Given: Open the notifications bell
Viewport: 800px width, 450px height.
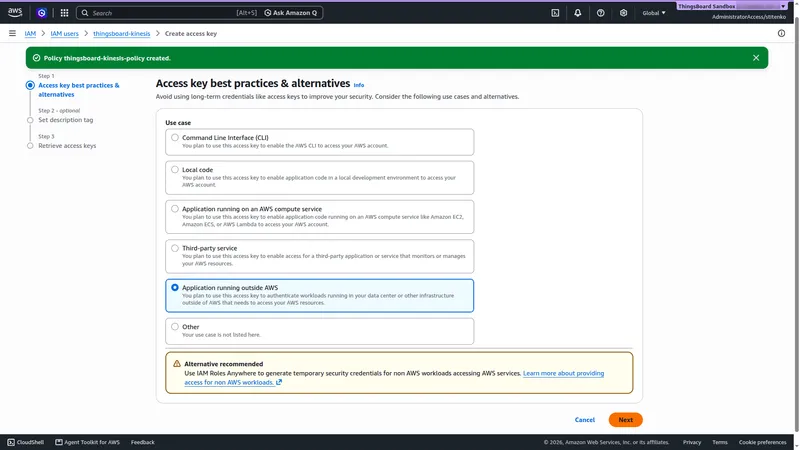Looking at the screenshot, I should [578, 13].
